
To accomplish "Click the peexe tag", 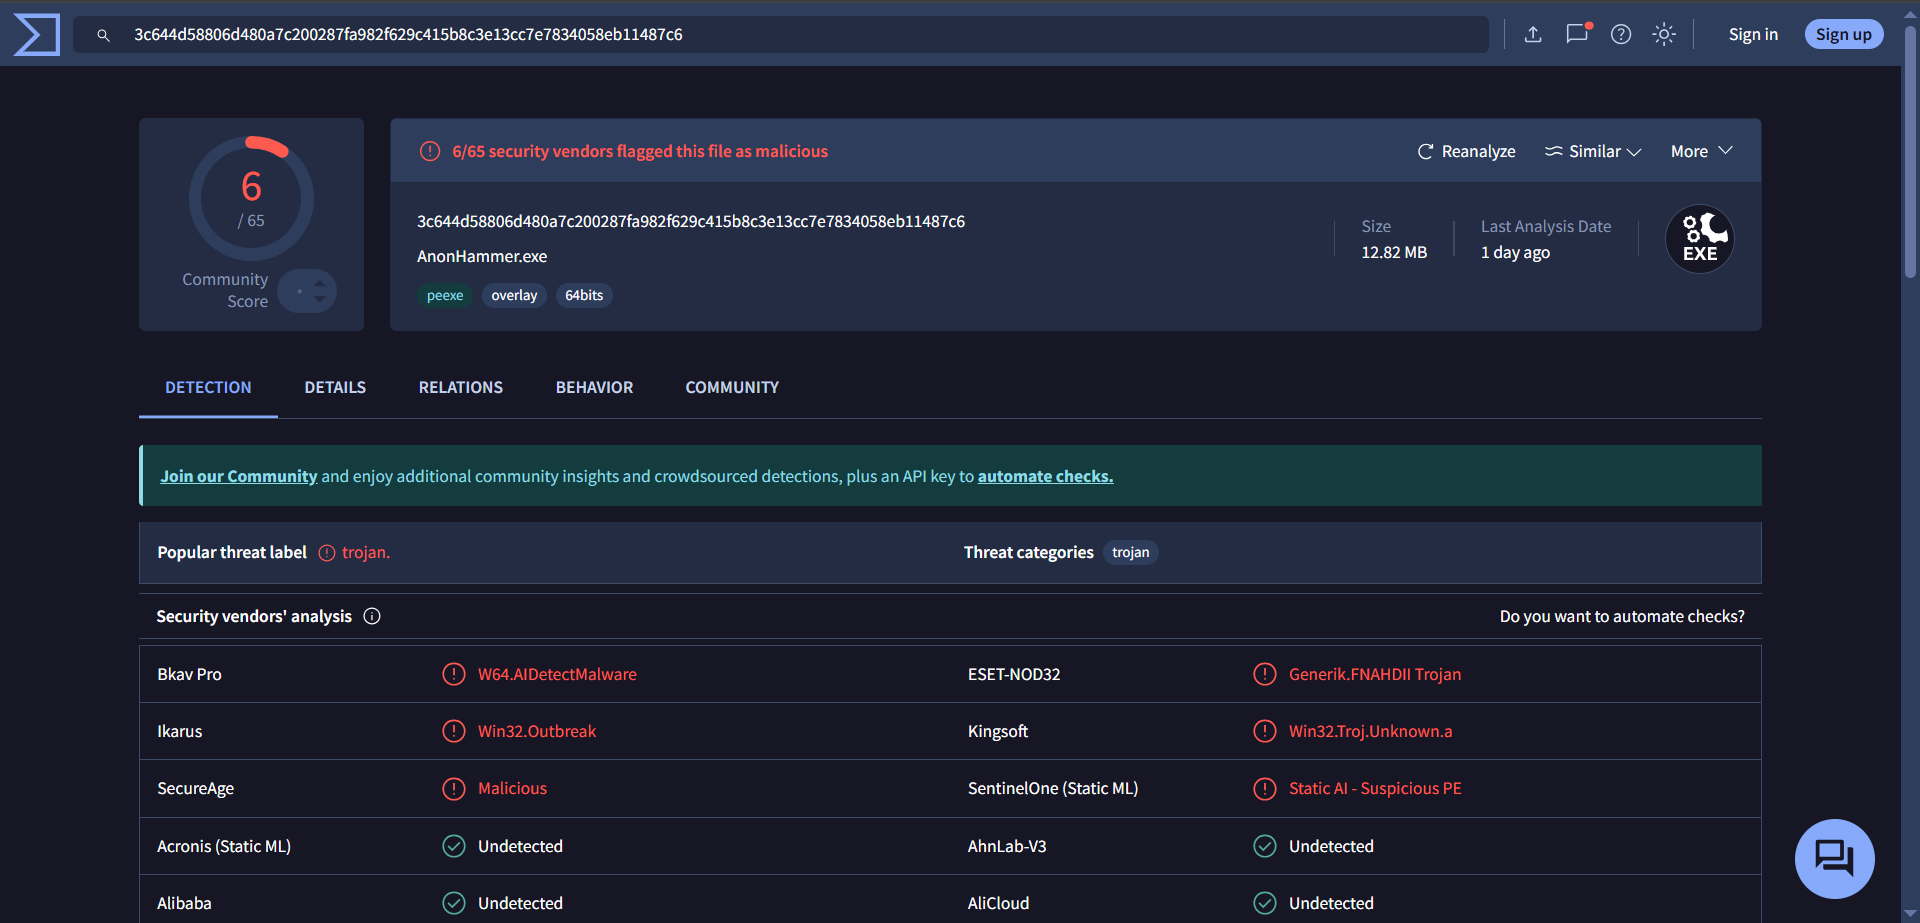I will point(445,295).
